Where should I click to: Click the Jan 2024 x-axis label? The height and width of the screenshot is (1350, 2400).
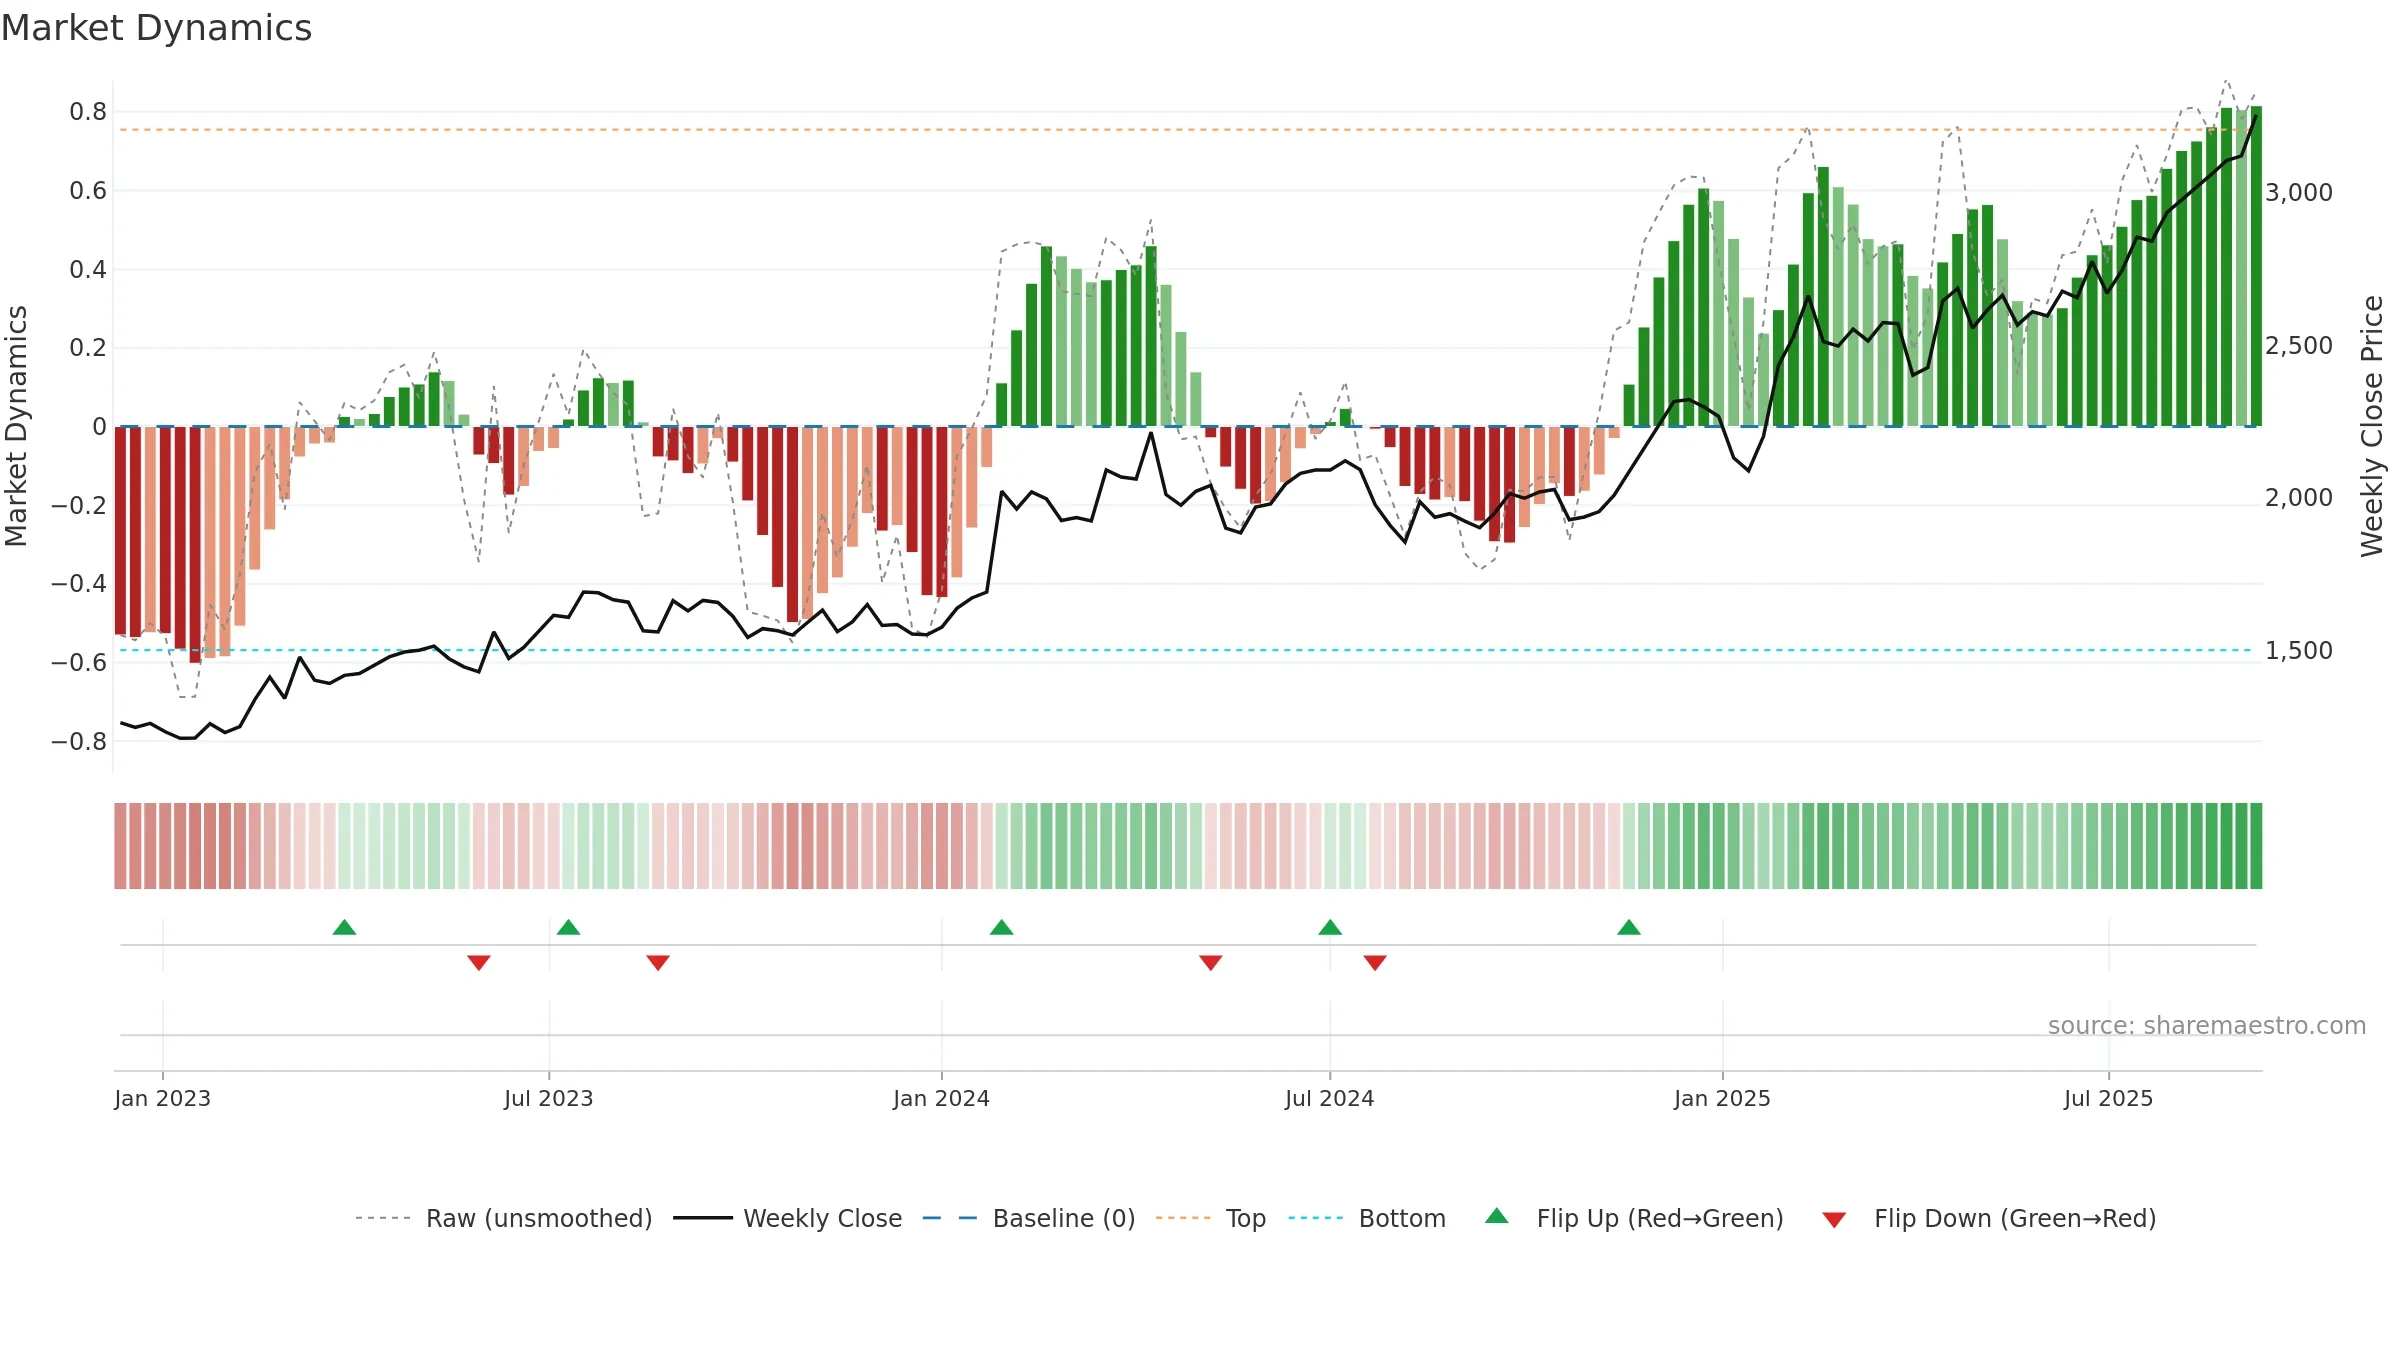click(x=941, y=1098)
